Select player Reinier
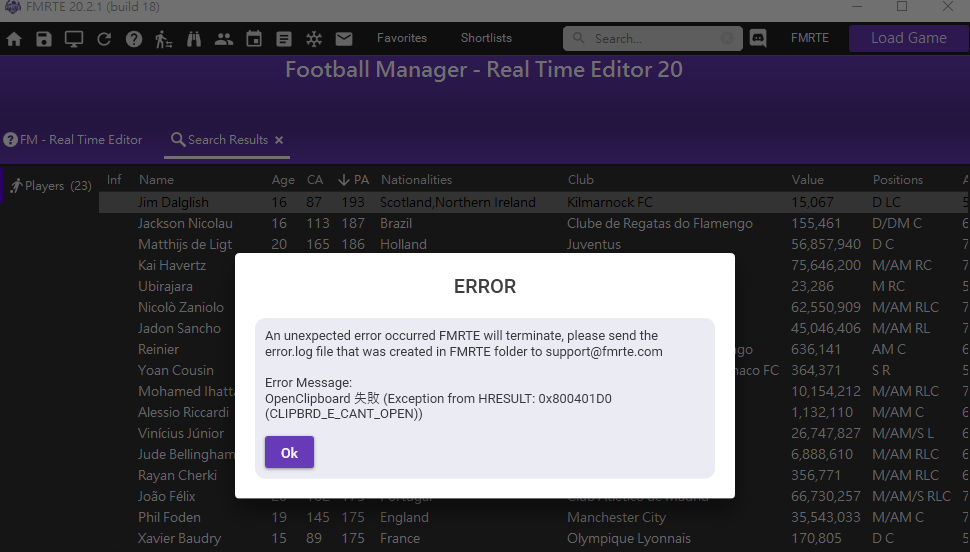The image size is (970, 552). click(x=158, y=350)
